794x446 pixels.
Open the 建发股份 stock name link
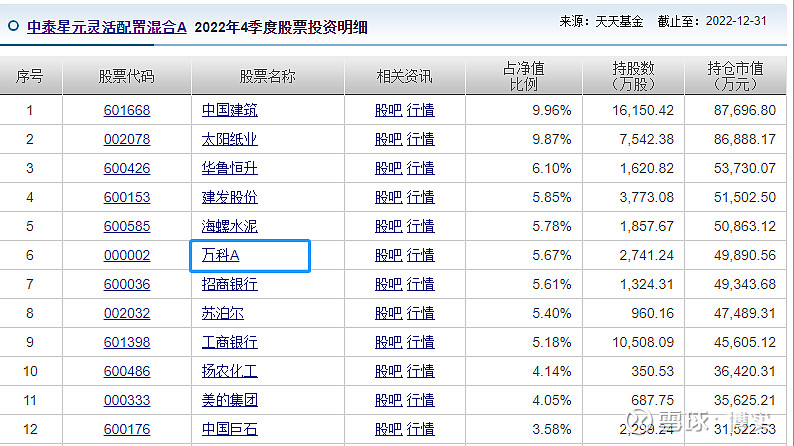pyautogui.click(x=229, y=197)
